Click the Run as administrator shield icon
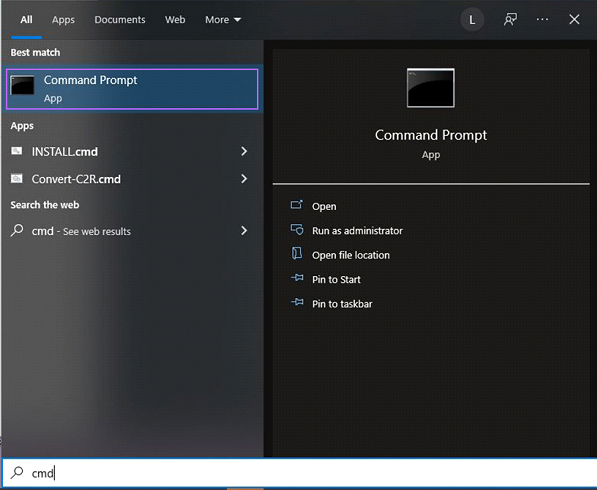This screenshot has width=597, height=490. [297, 229]
